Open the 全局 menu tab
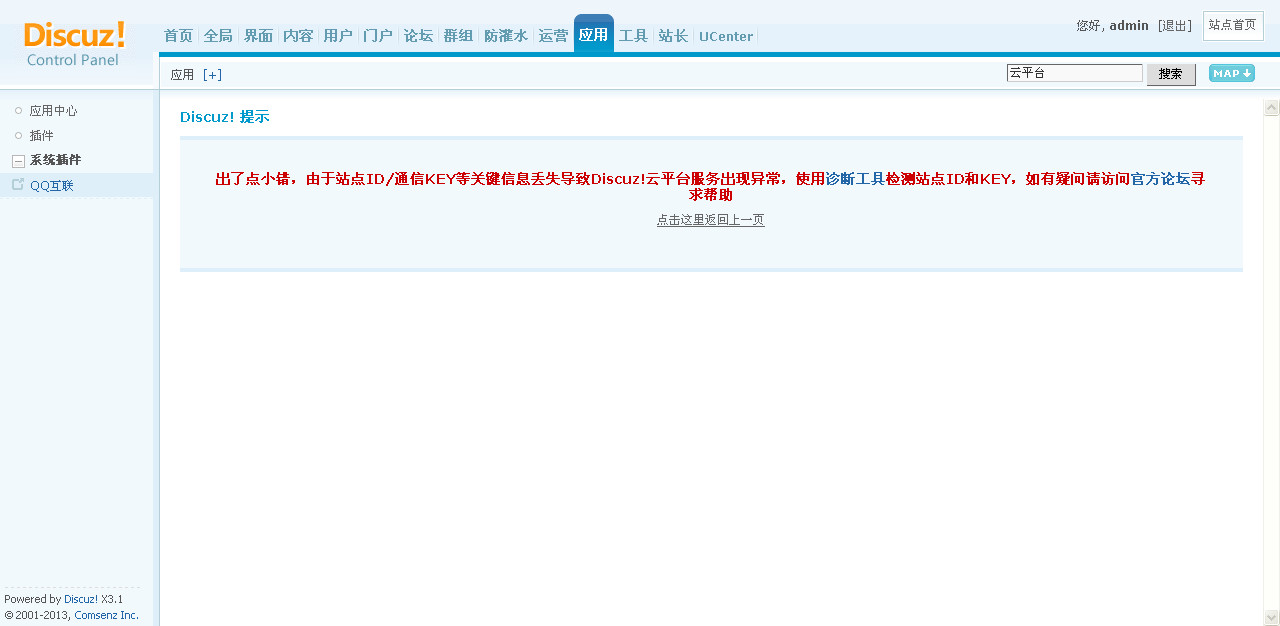 point(218,36)
